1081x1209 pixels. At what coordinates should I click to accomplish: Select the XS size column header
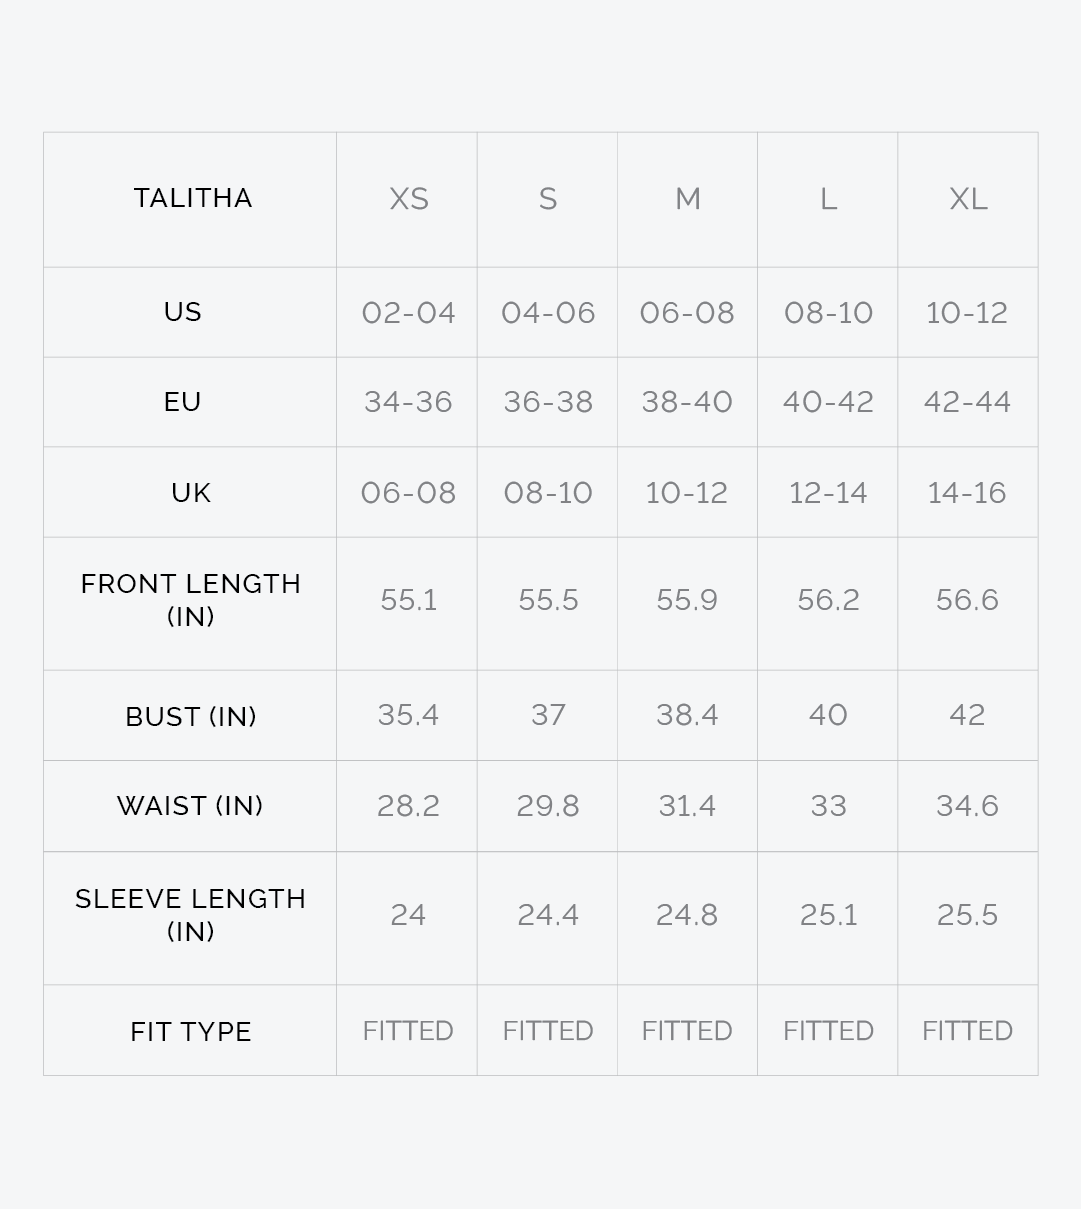pos(408,199)
